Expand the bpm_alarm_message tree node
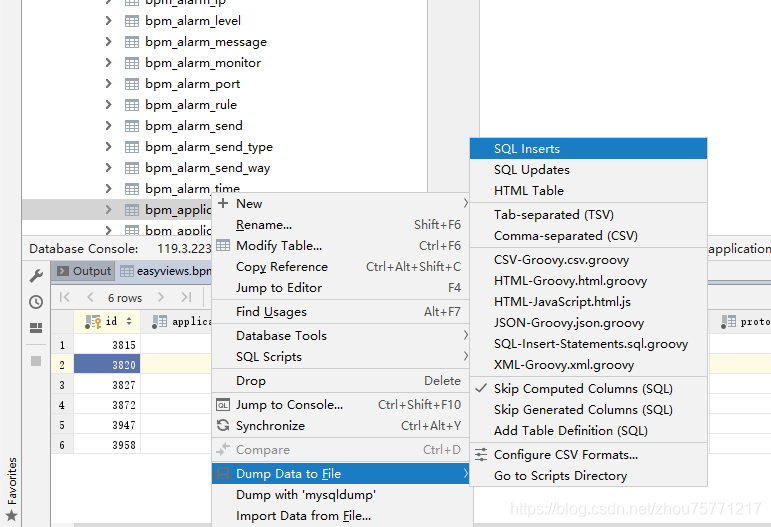This screenshot has height=527, width=771. coord(109,42)
